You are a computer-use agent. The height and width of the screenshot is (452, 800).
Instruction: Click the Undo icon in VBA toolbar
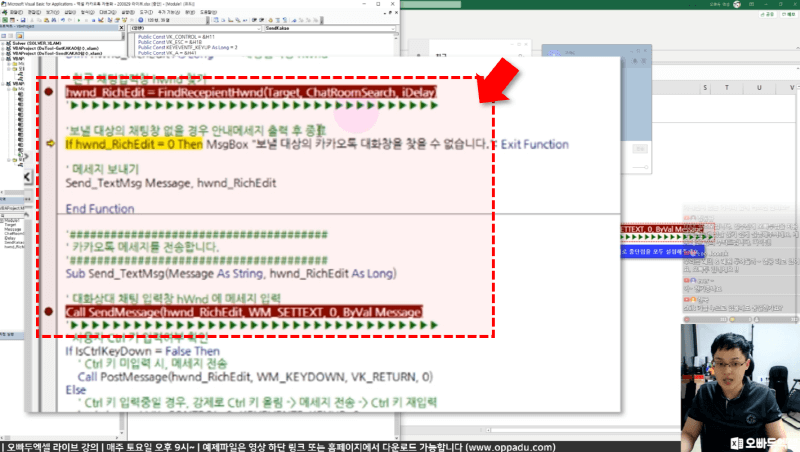tap(63, 20)
